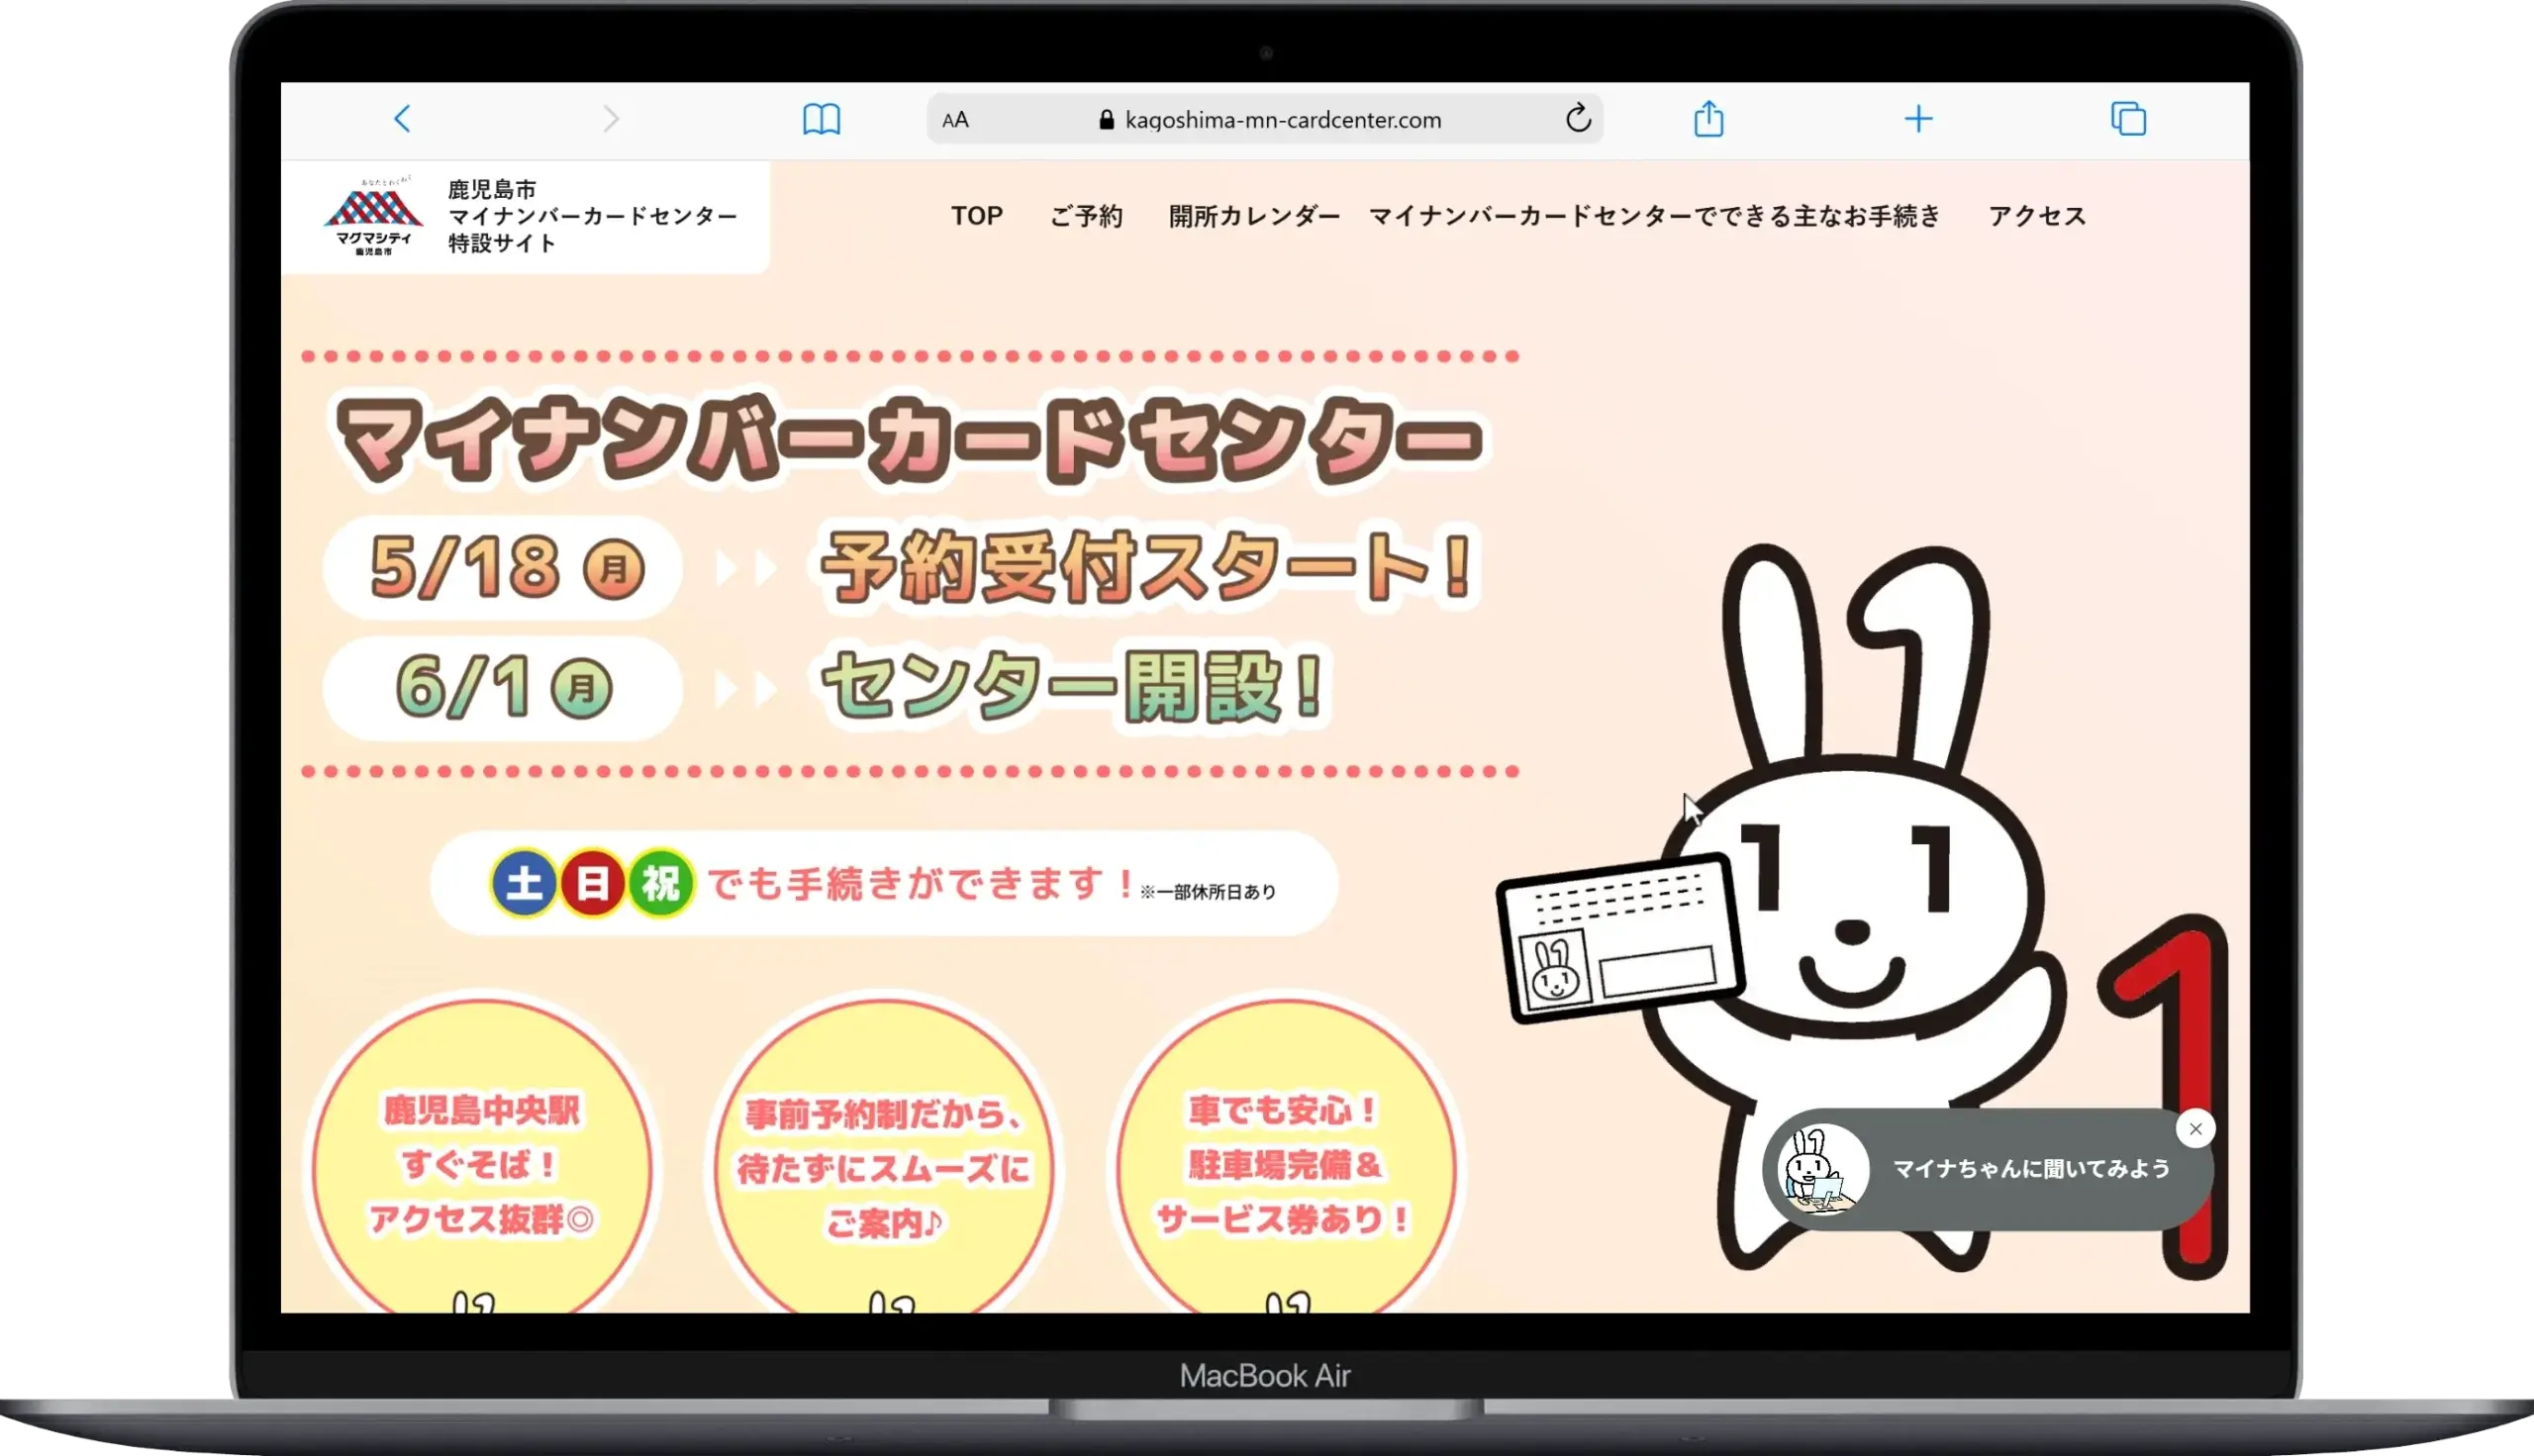Click the マグマシティ鹿児島市 logo
Viewport: 2534px width, 1456px height.
[x=374, y=216]
